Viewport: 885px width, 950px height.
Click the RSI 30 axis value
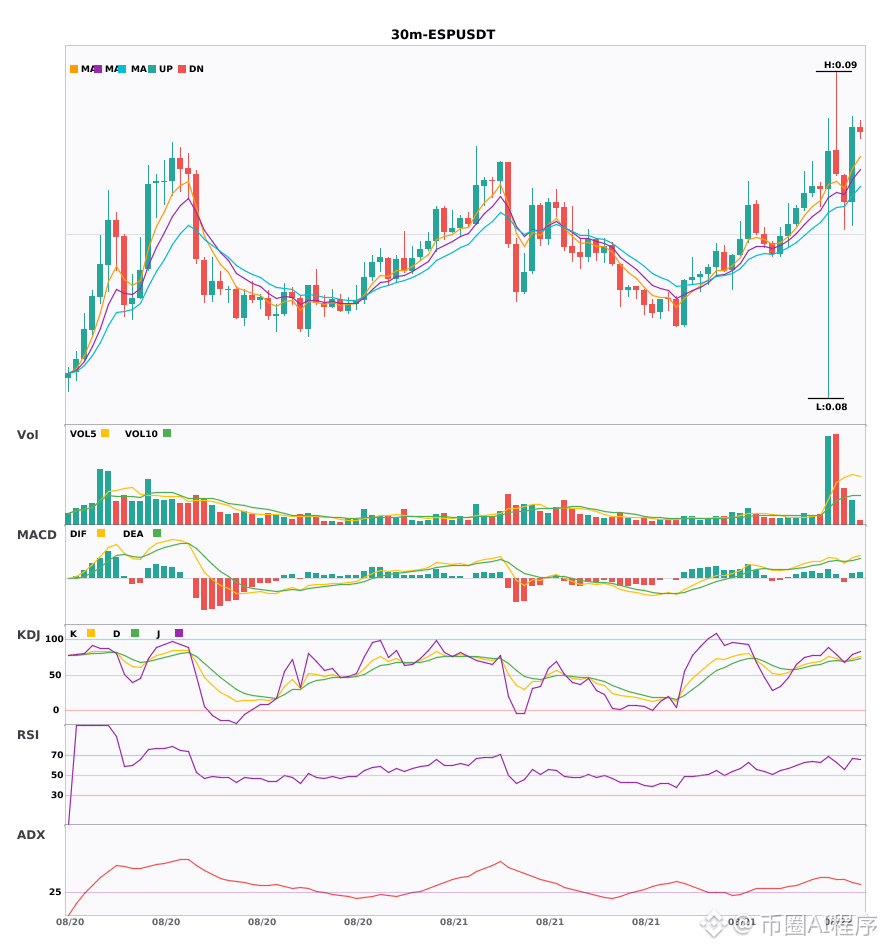pos(57,795)
